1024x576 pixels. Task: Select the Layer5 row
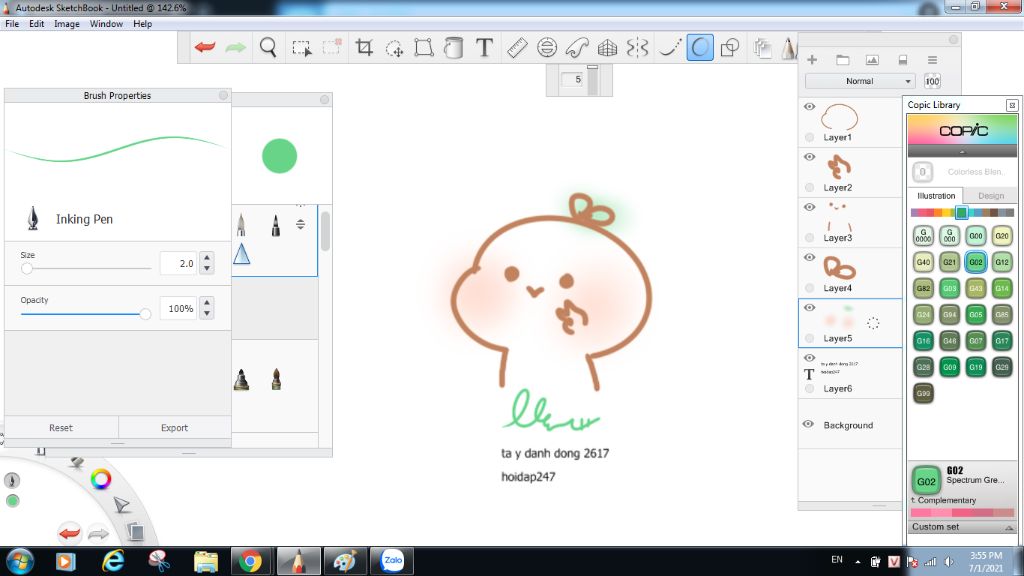(850, 323)
